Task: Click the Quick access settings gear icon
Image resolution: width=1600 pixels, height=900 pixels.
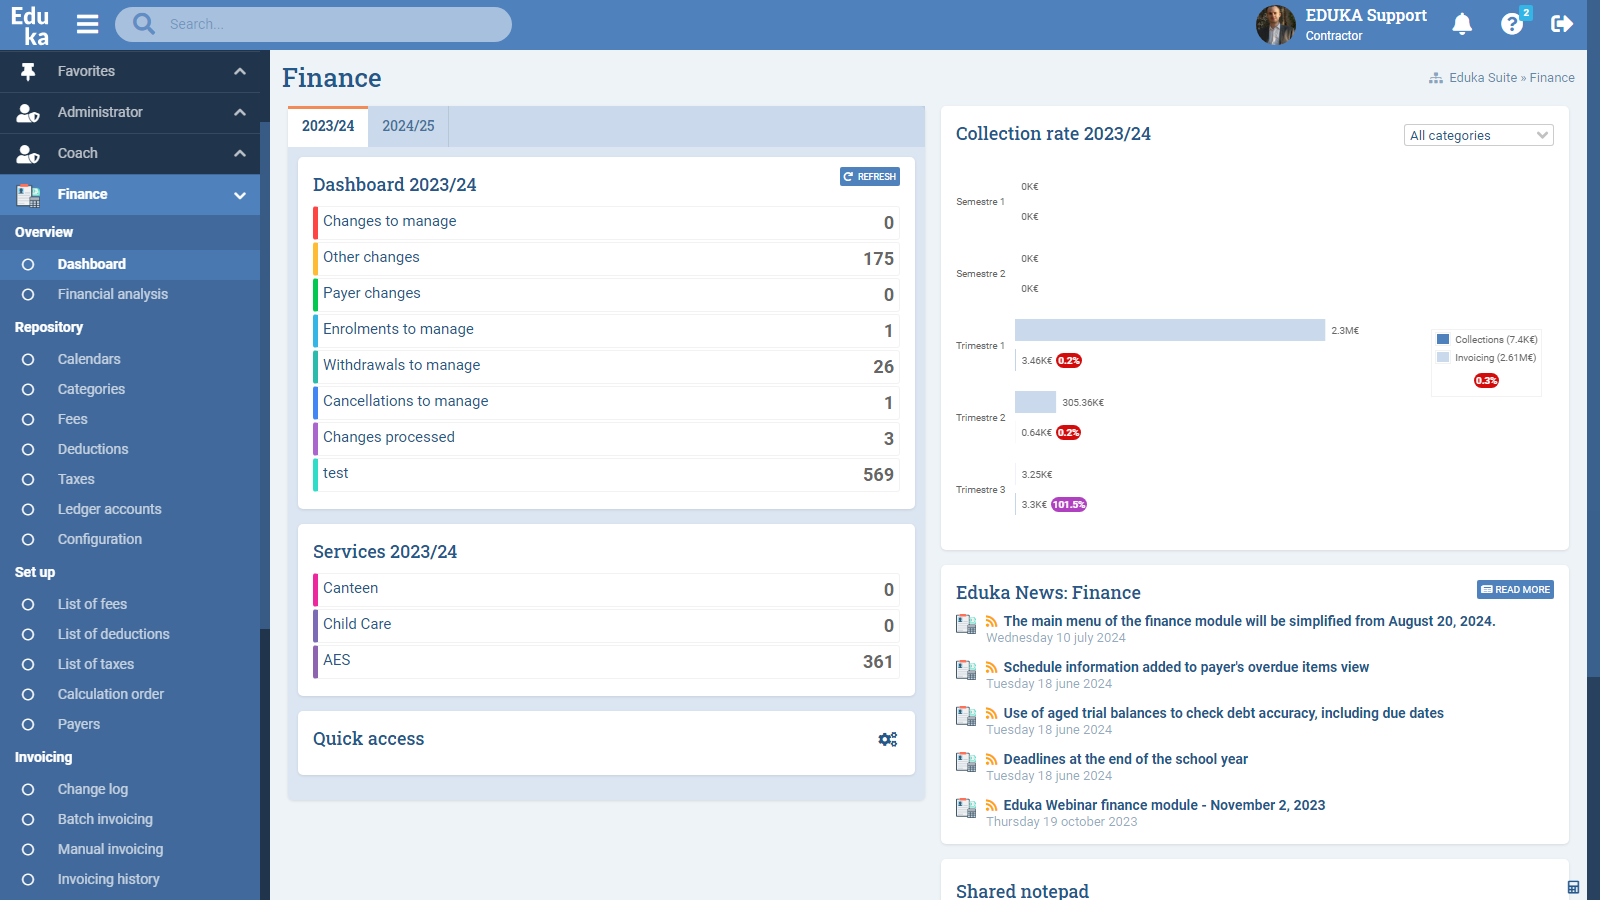Action: click(888, 739)
